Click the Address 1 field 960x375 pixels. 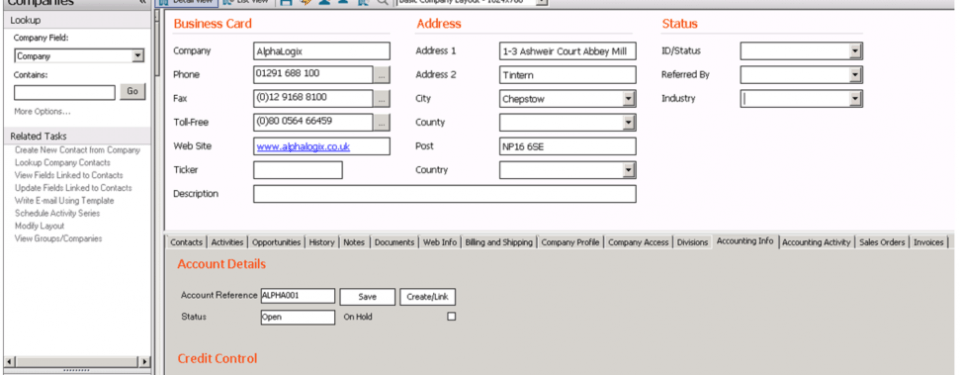coord(568,51)
